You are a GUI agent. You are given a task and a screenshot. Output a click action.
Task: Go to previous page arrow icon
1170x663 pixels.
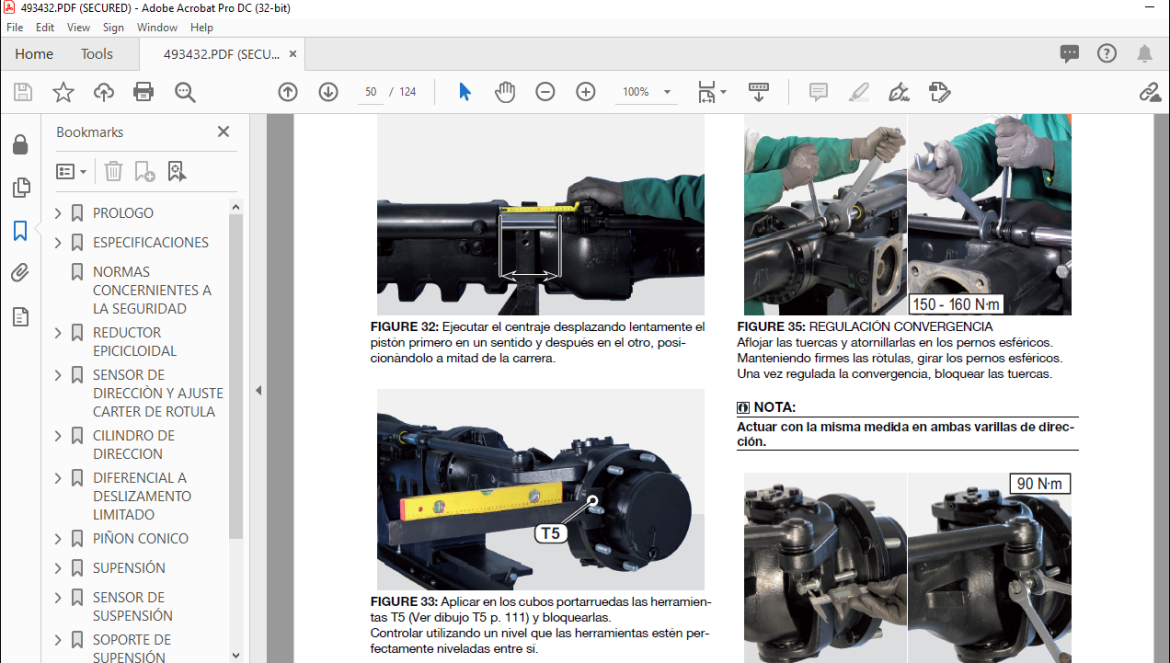288,92
